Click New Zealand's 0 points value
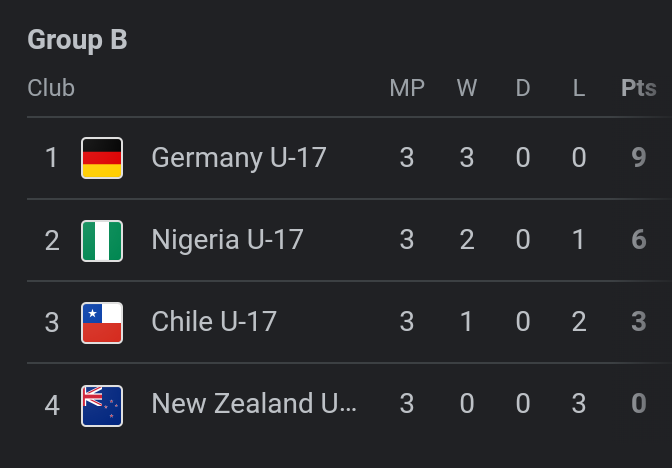The height and width of the screenshot is (468, 672). point(639,405)
